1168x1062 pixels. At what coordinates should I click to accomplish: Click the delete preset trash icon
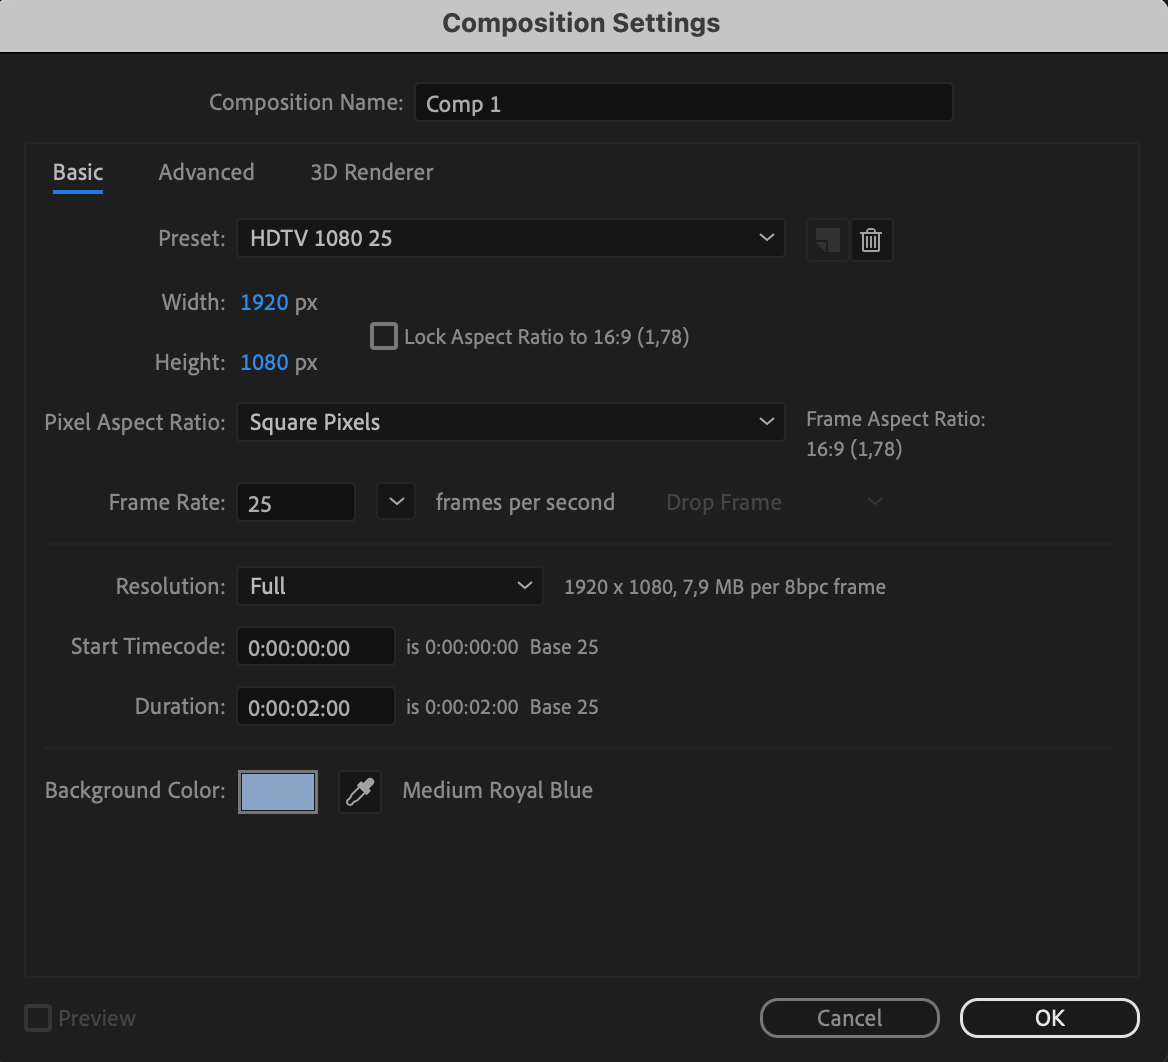pos(871,240)
